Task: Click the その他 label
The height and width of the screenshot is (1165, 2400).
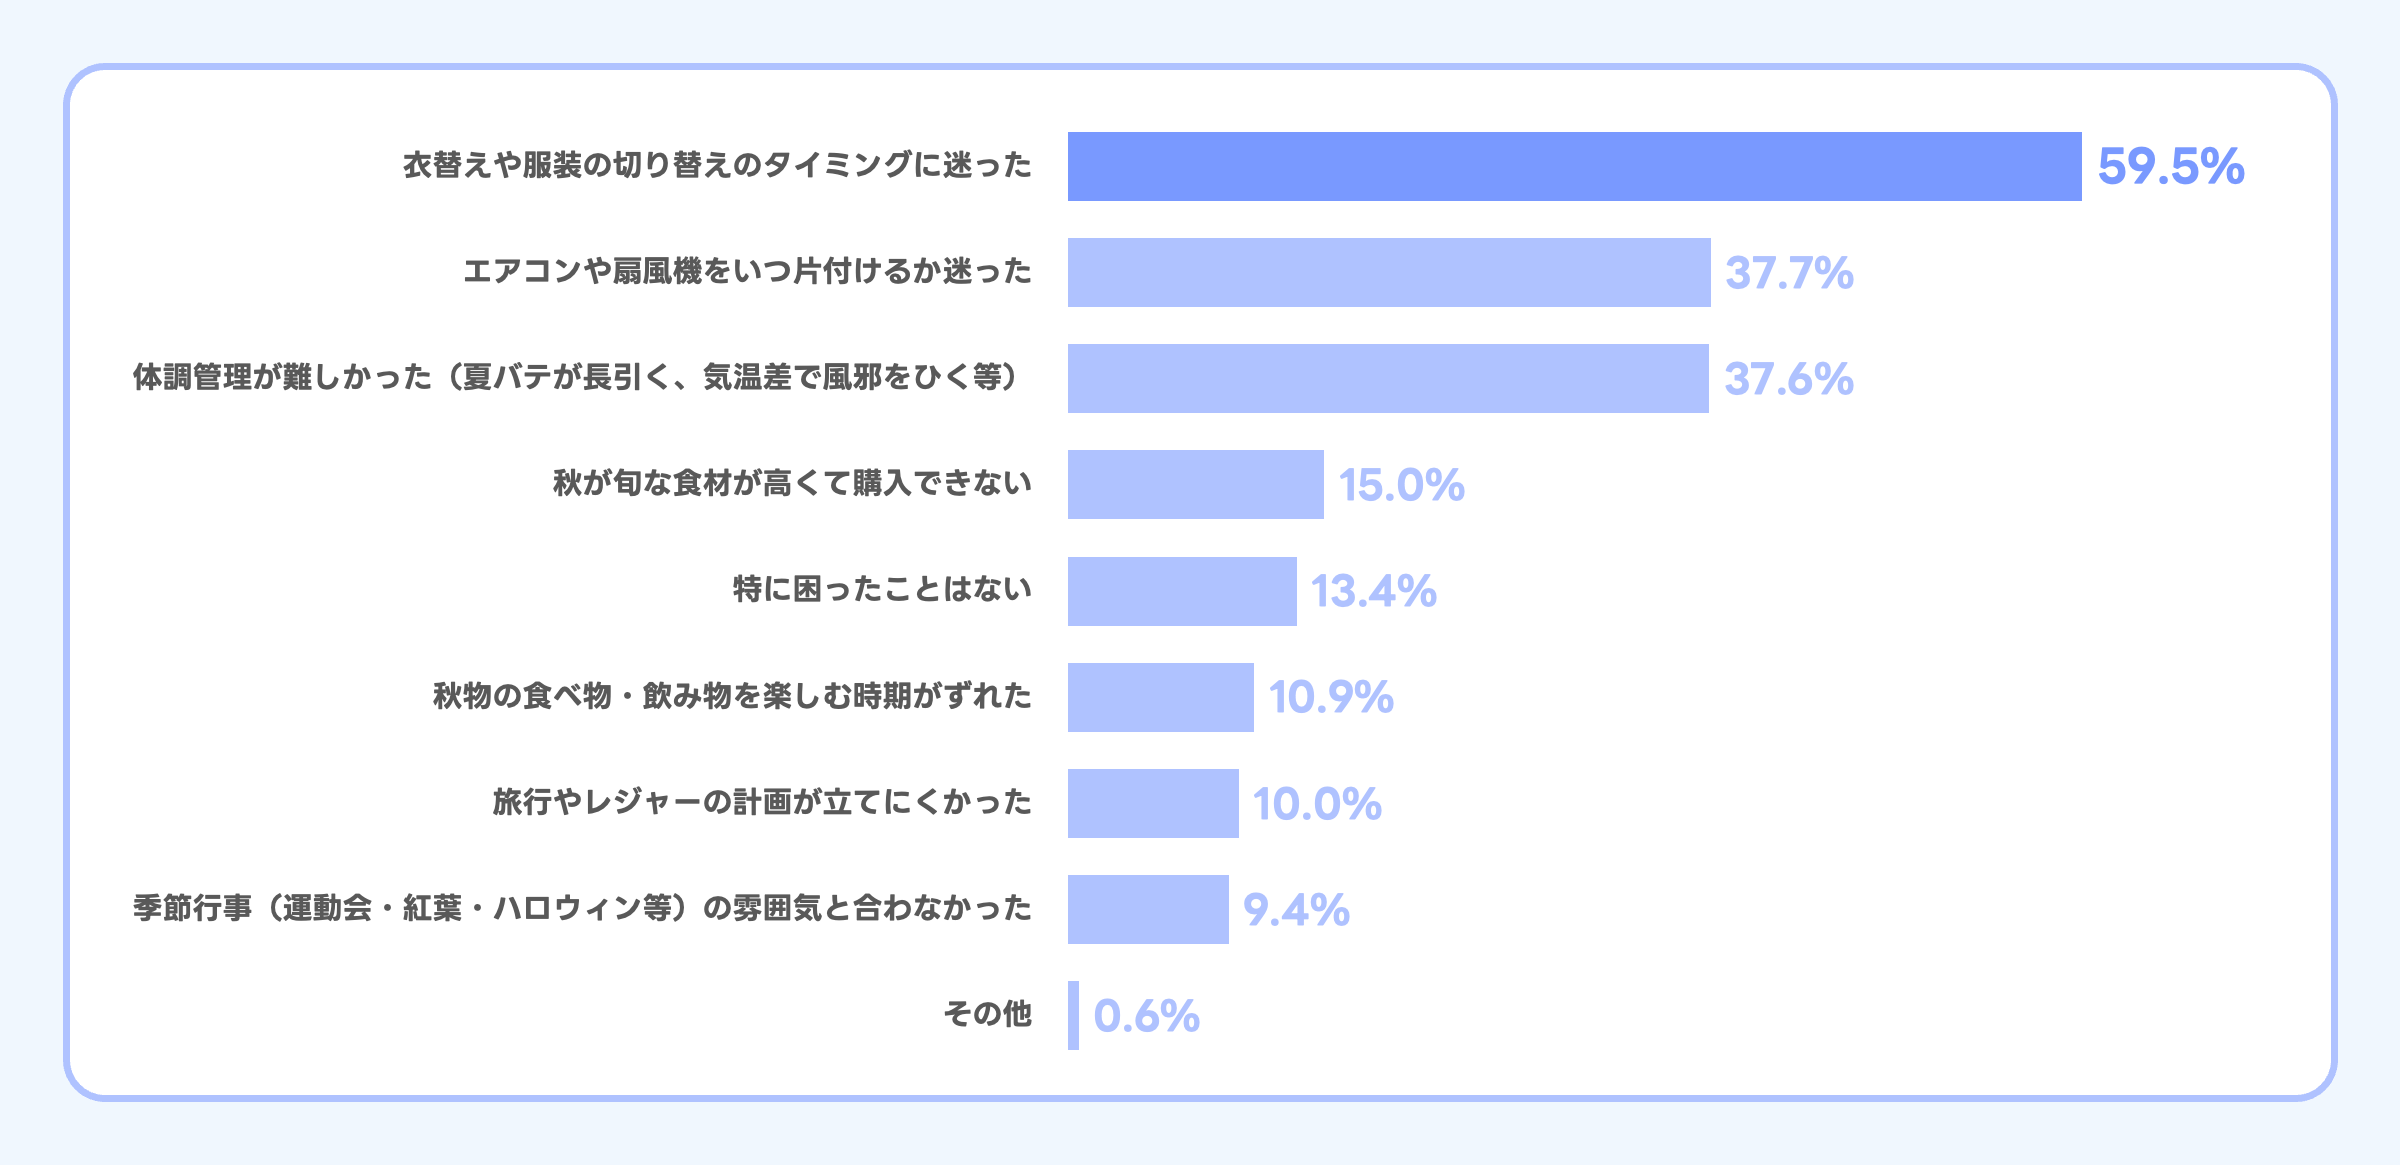Action: point(987,1014)
